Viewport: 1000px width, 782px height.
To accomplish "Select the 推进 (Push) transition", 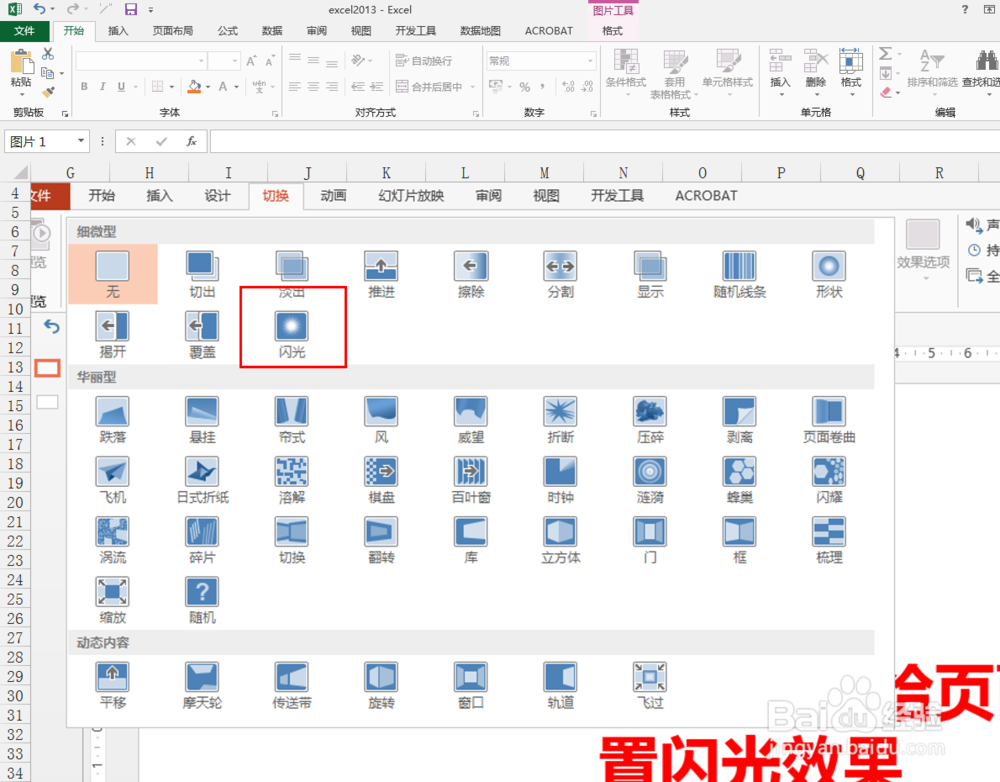I will point(381,274).
